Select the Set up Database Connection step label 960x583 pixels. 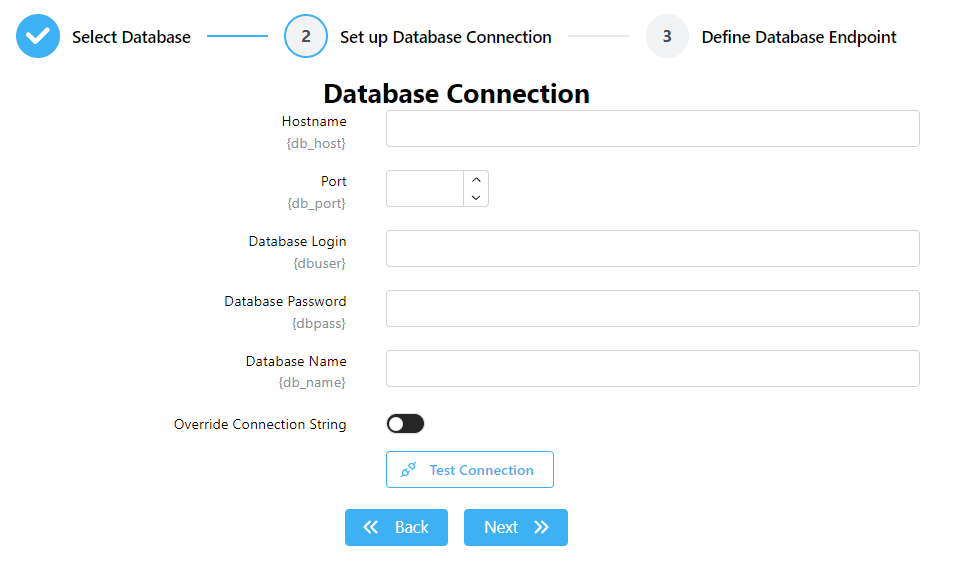[x=445, y=37]
